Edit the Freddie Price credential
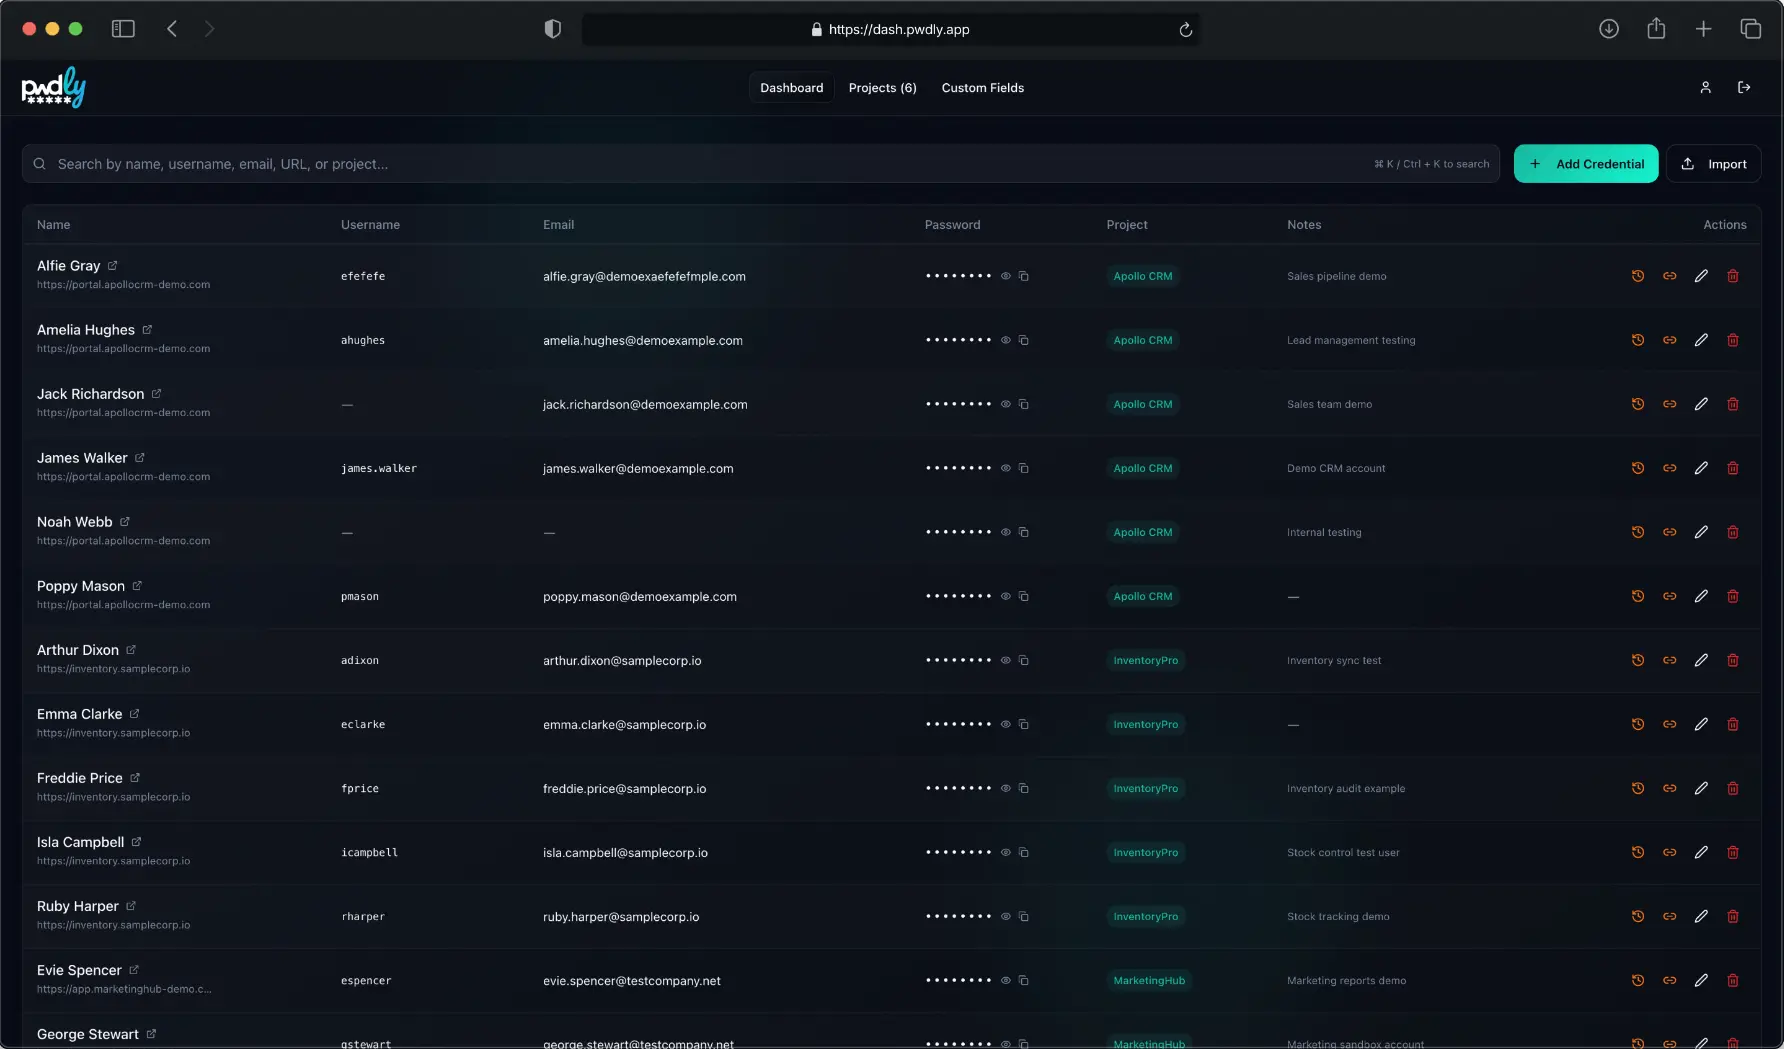Image resolution: width=1784 pixels, height=1049 pixels. coord(1701,788)
